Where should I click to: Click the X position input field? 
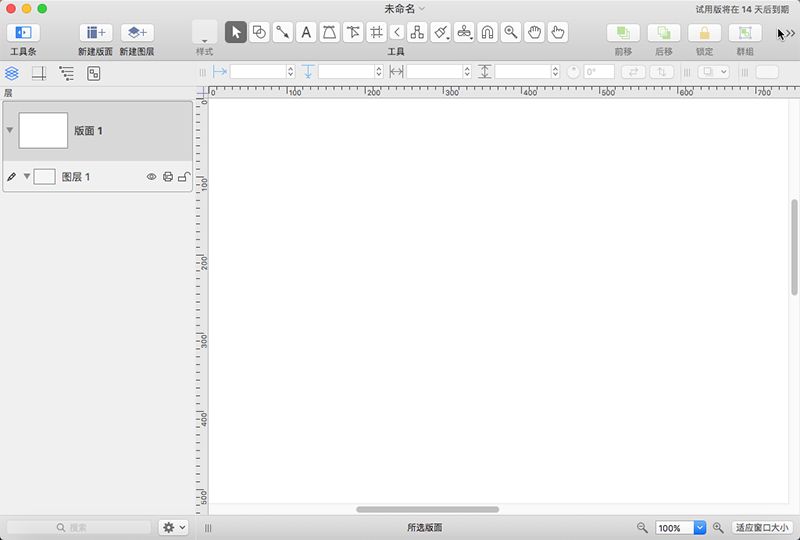258,72
